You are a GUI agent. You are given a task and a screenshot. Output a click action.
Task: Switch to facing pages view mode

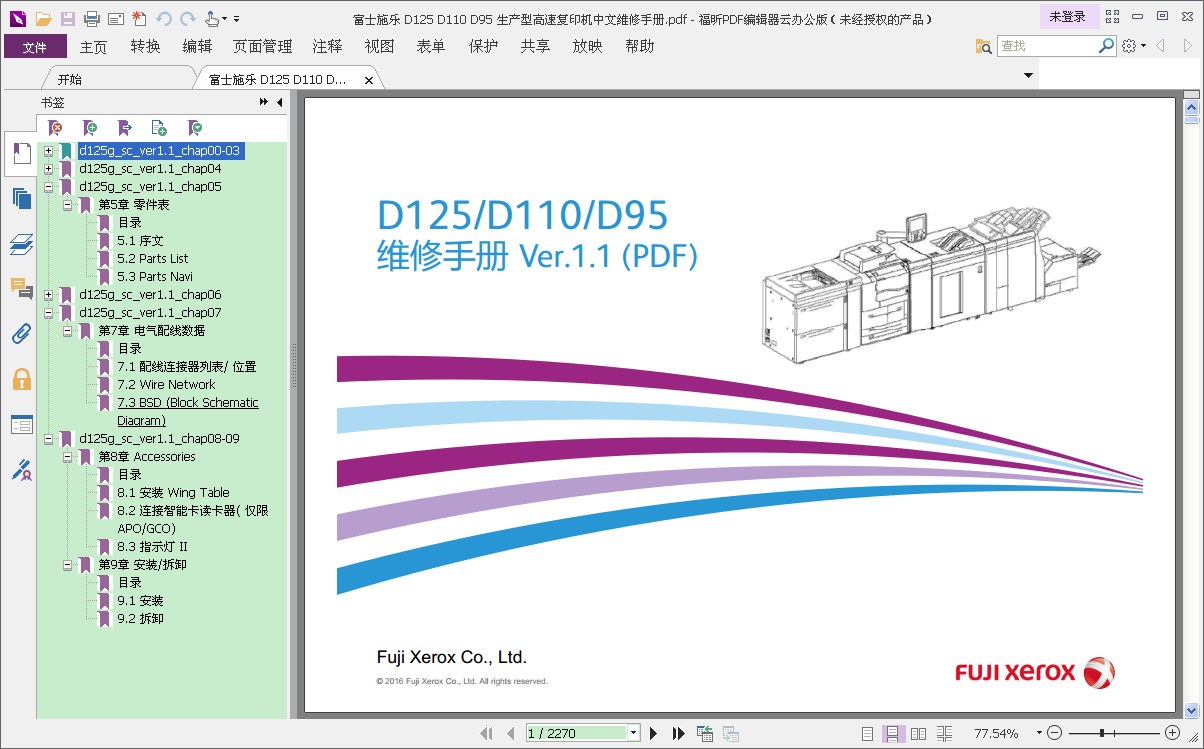(x=919, y=733)
